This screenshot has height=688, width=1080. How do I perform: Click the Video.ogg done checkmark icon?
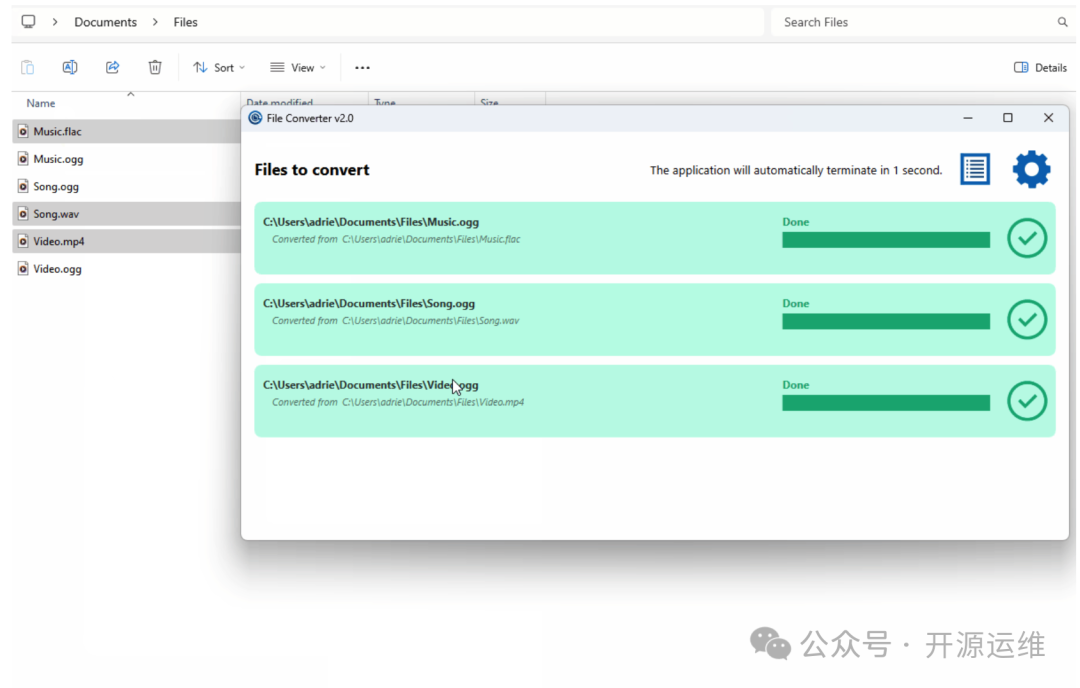pyautogui.click(x=1027, y=401)
